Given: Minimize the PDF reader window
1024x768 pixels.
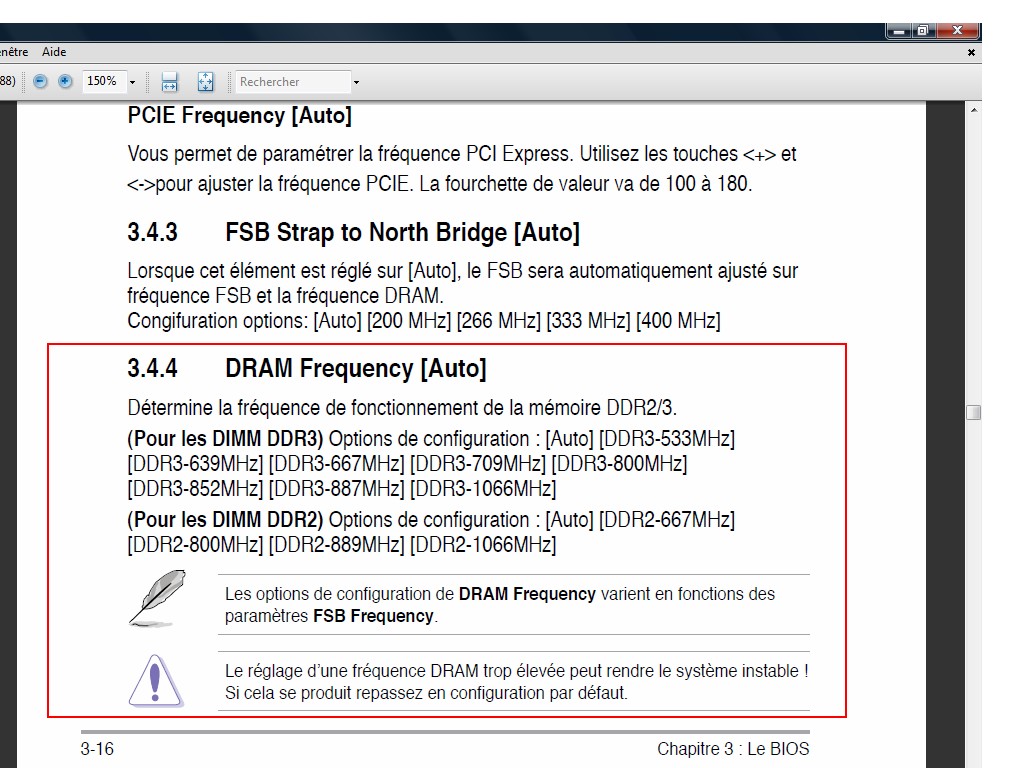Looking at the screenshot, I should pos(899,31).
